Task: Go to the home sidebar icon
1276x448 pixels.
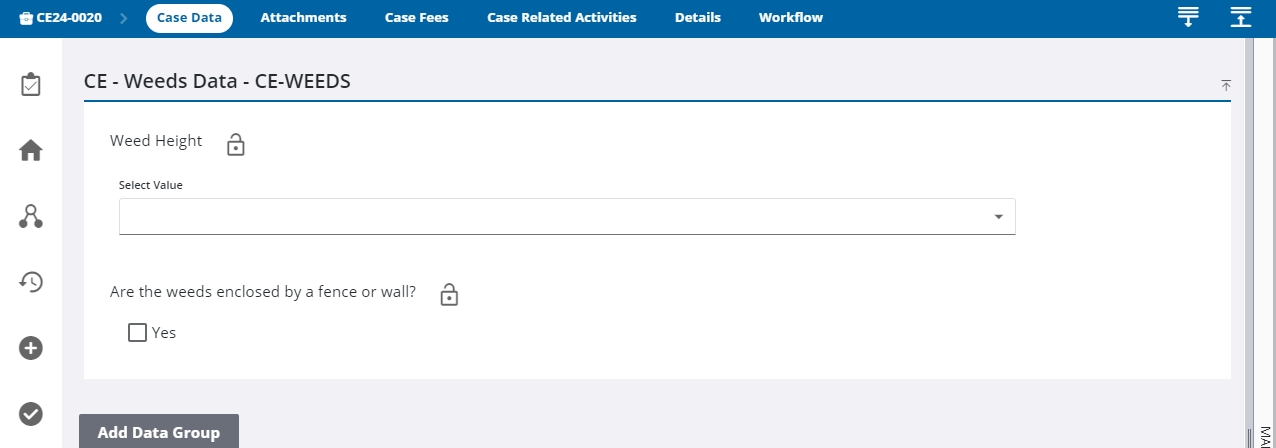Action: [x=31, y=151]
